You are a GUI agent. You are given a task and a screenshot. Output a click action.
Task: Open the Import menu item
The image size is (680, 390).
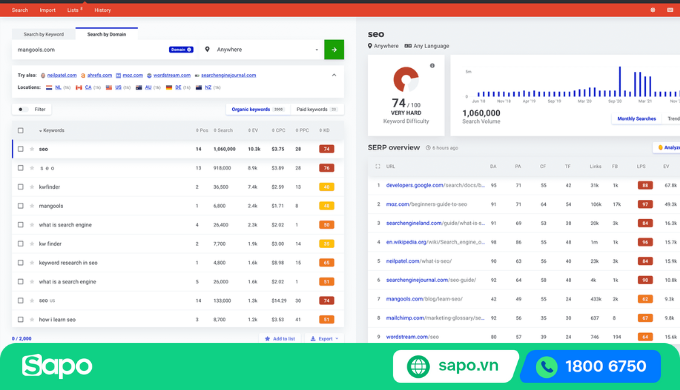coord(47,10)
